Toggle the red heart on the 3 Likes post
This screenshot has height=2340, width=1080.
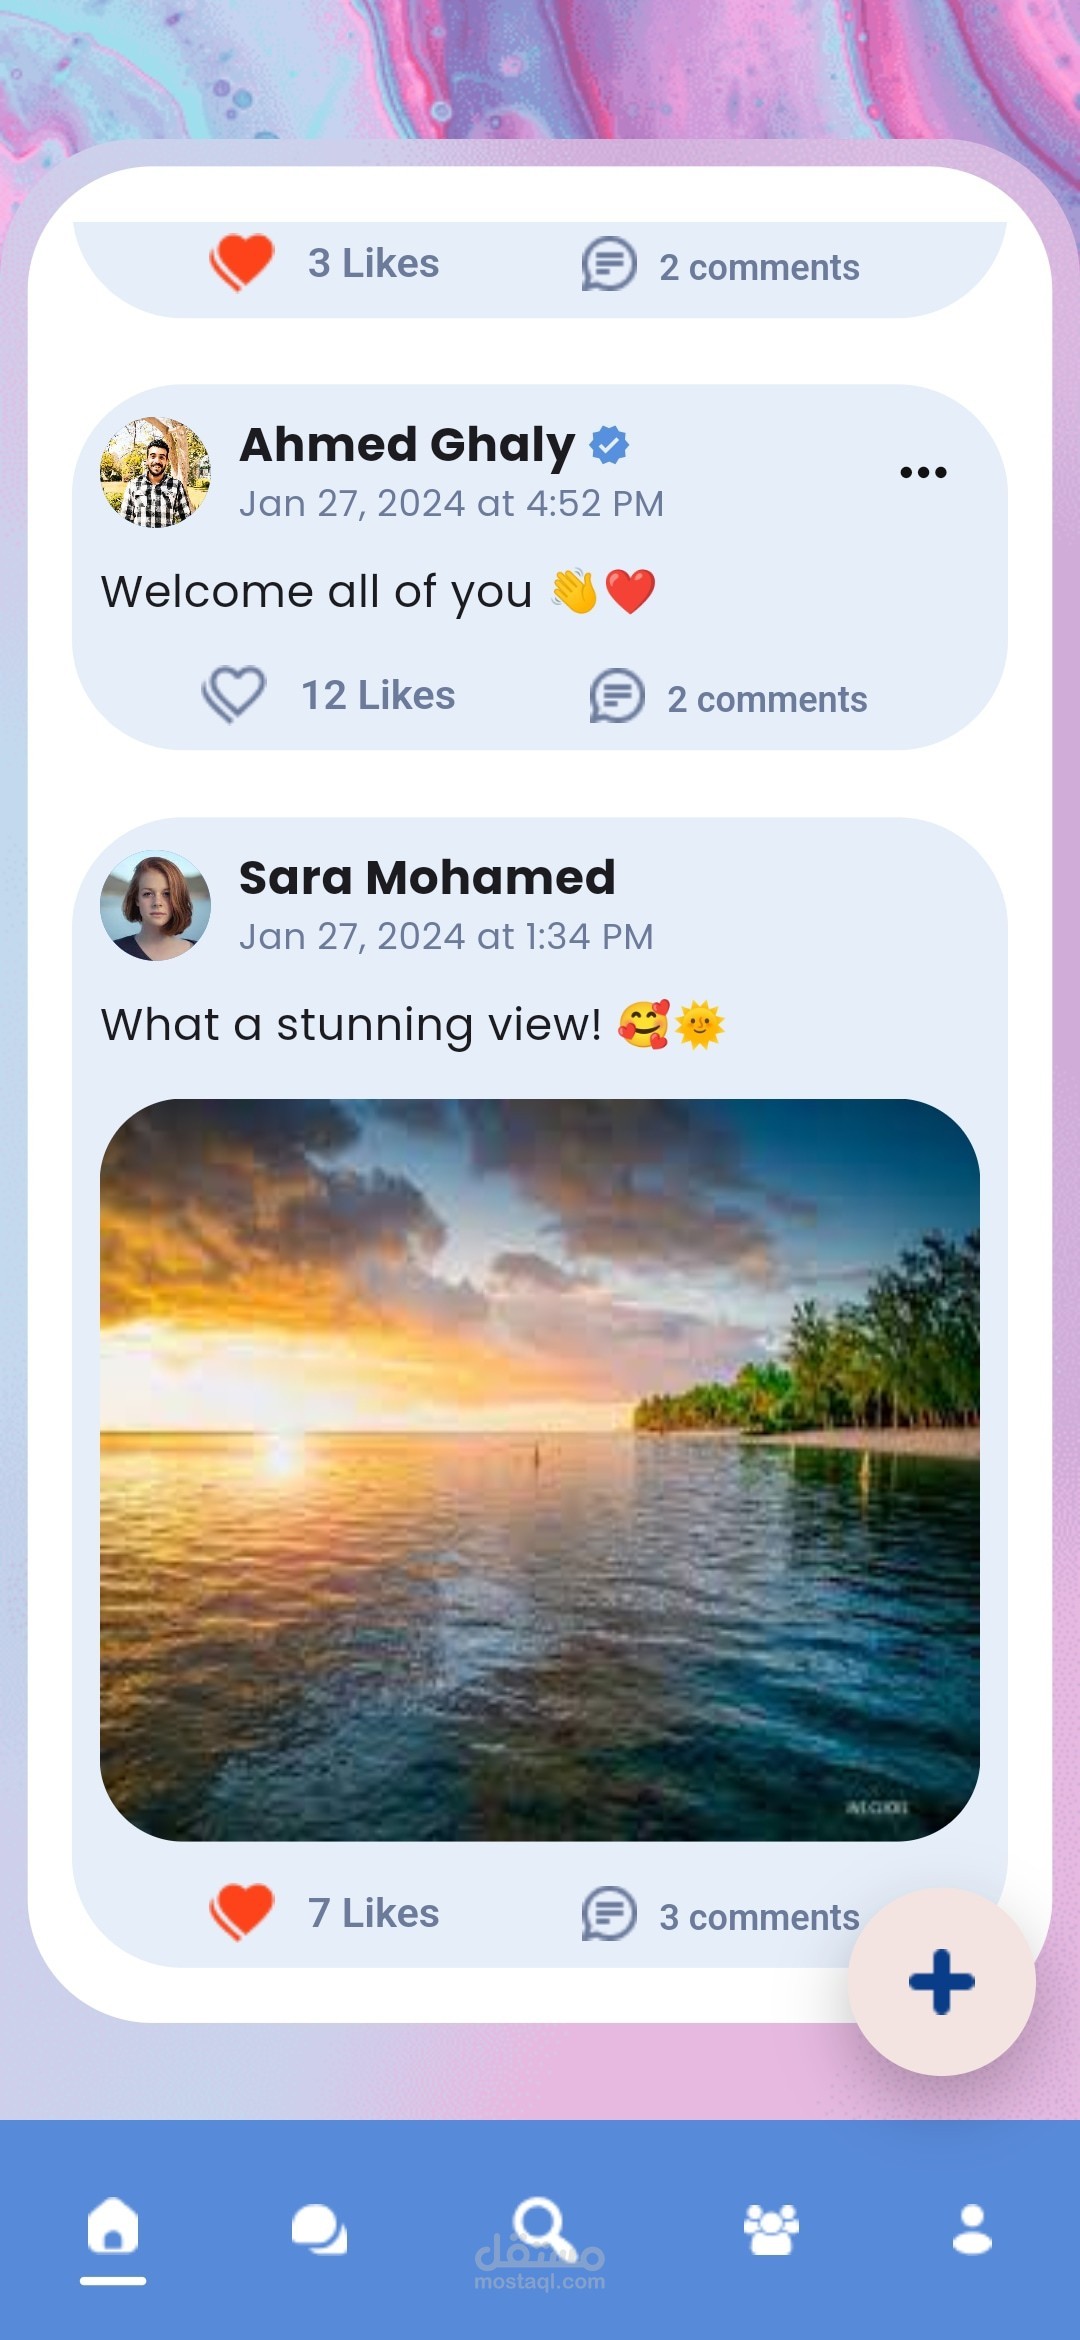[241, 262]
